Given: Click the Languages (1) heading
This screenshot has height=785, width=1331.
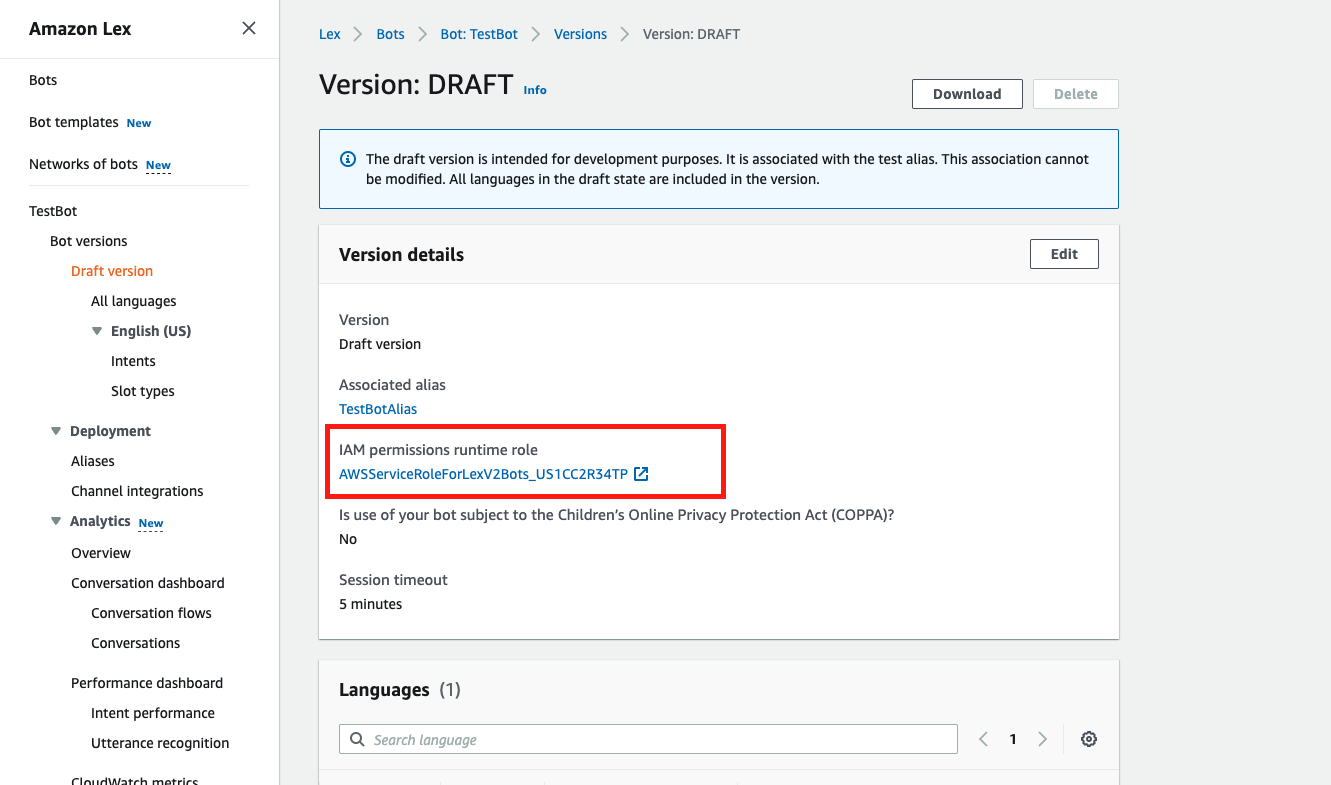Looking at the screenshot, I should coord(400,690).
